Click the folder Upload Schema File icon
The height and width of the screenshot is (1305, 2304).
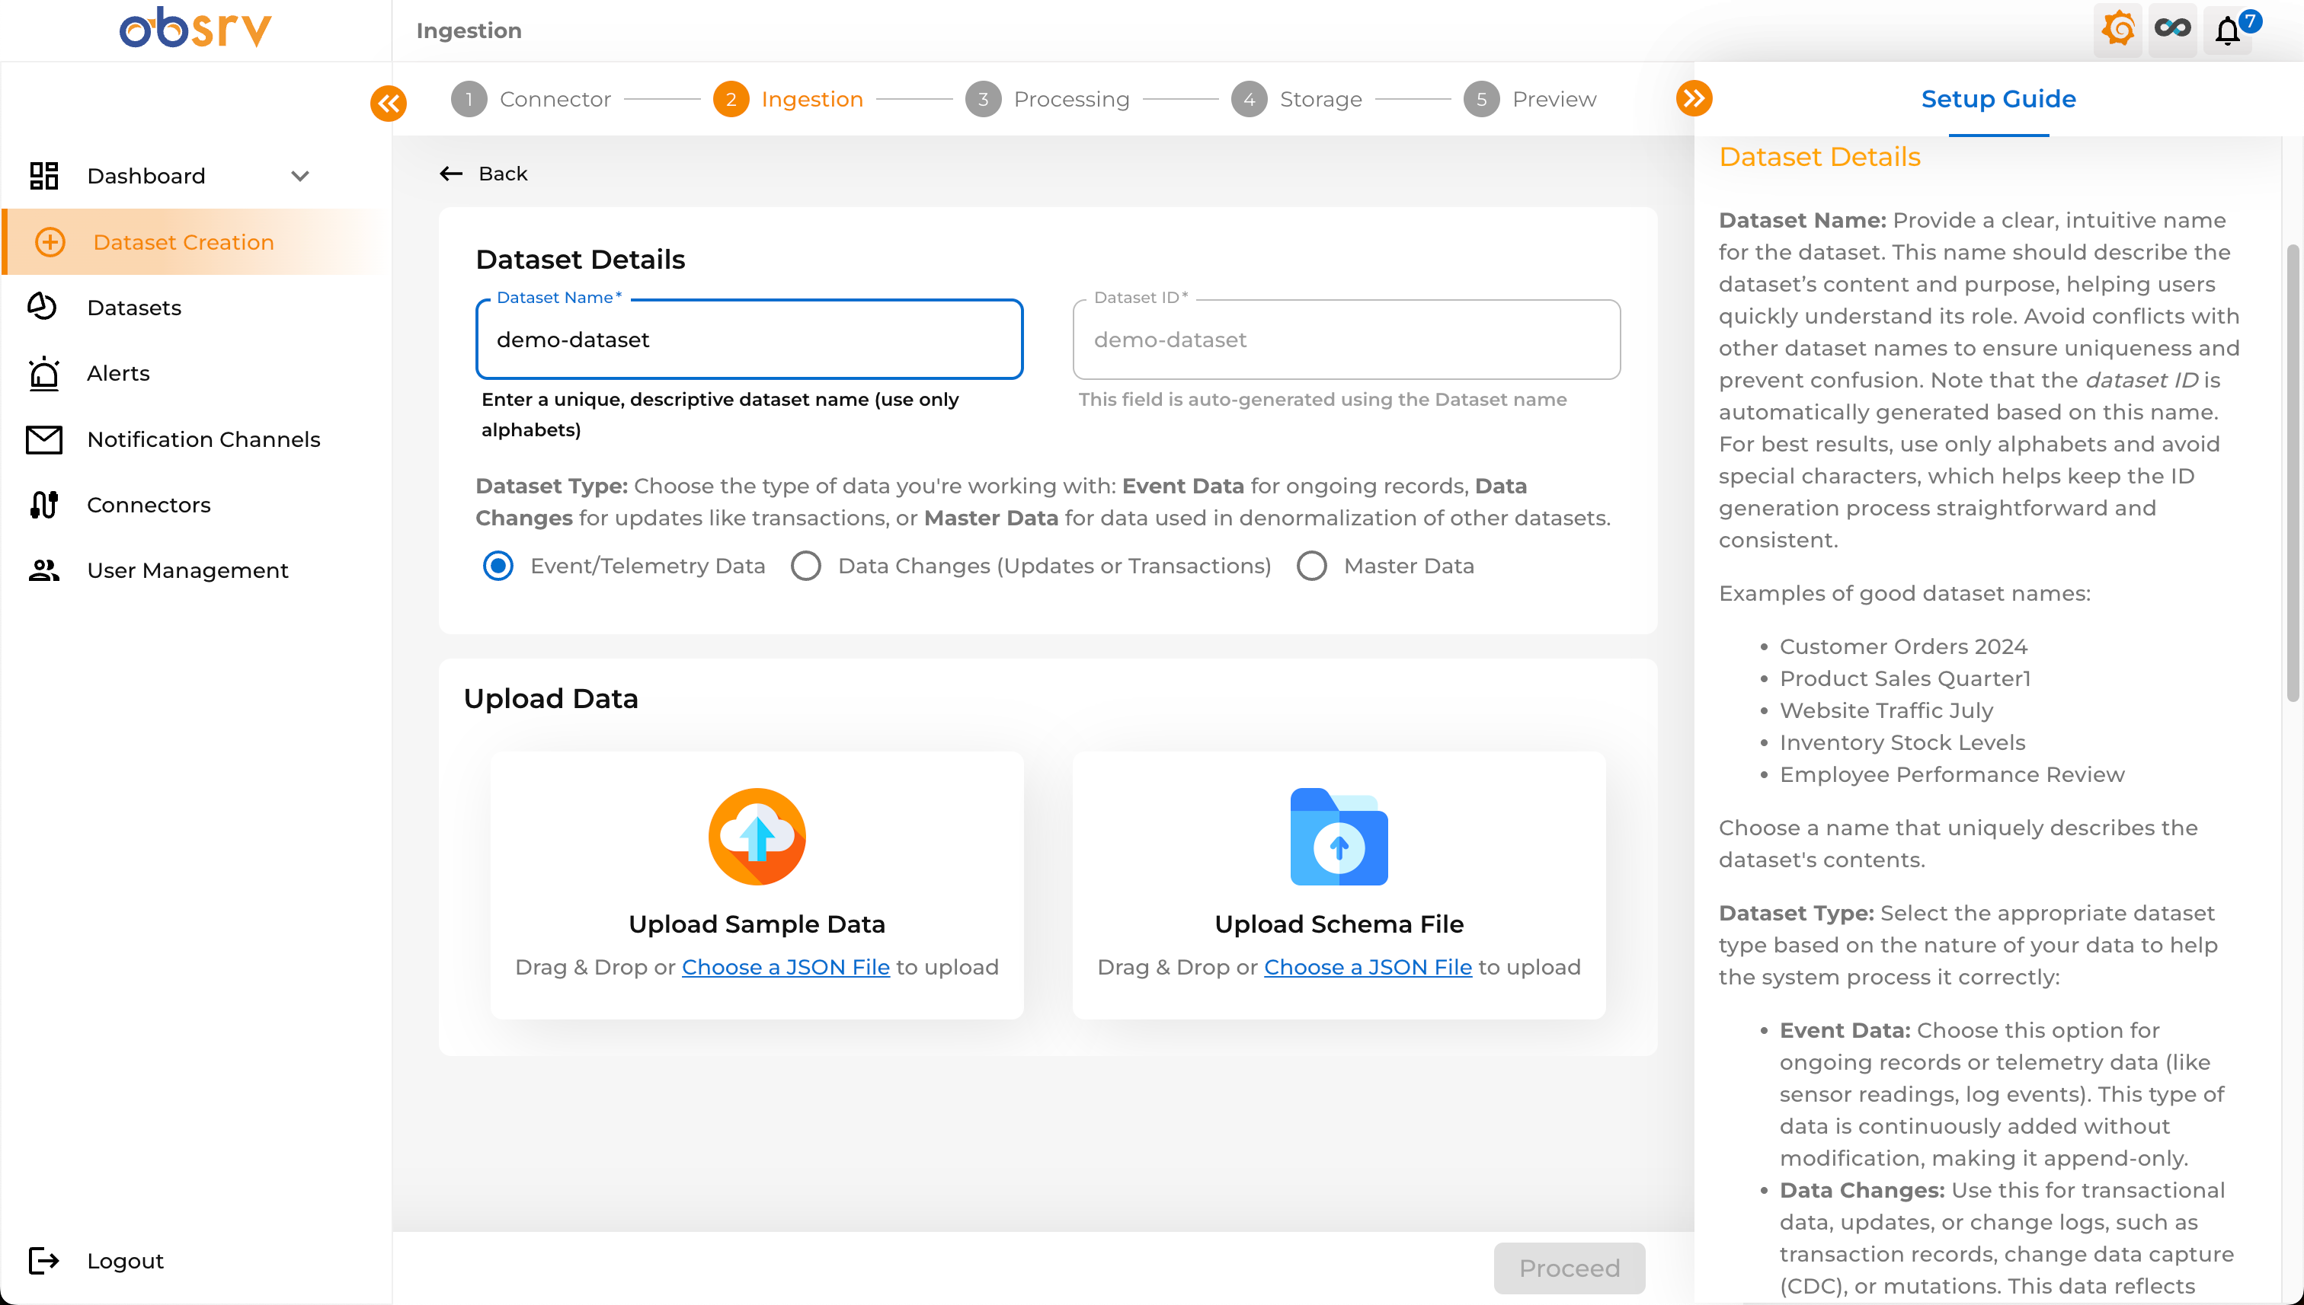1339,836
